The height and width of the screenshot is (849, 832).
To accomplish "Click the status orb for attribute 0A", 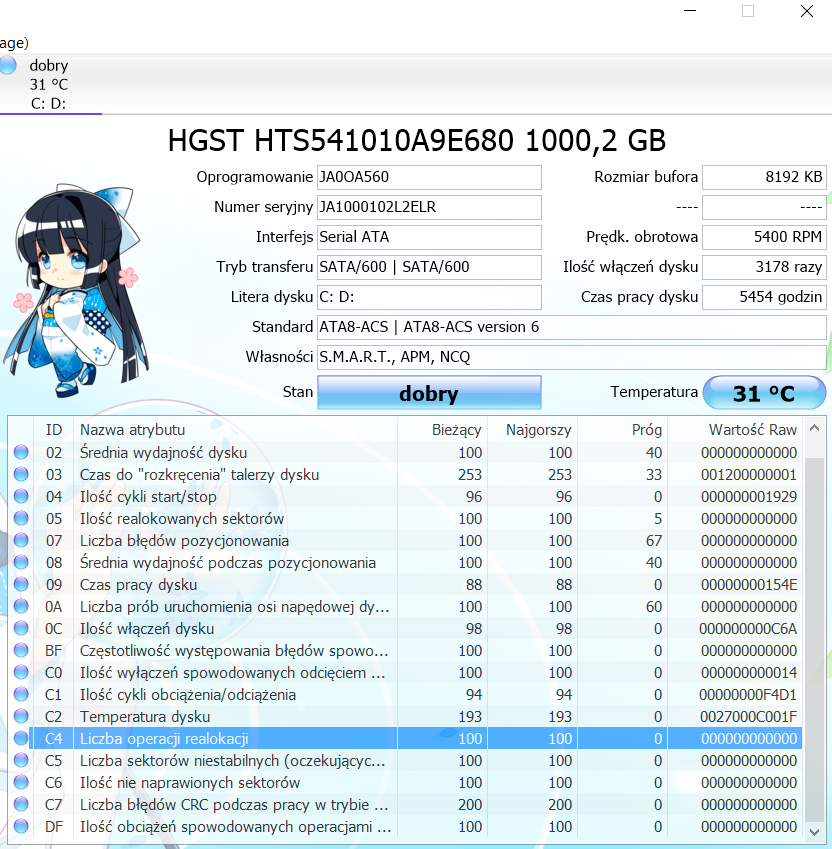I will tap(21, 606).
